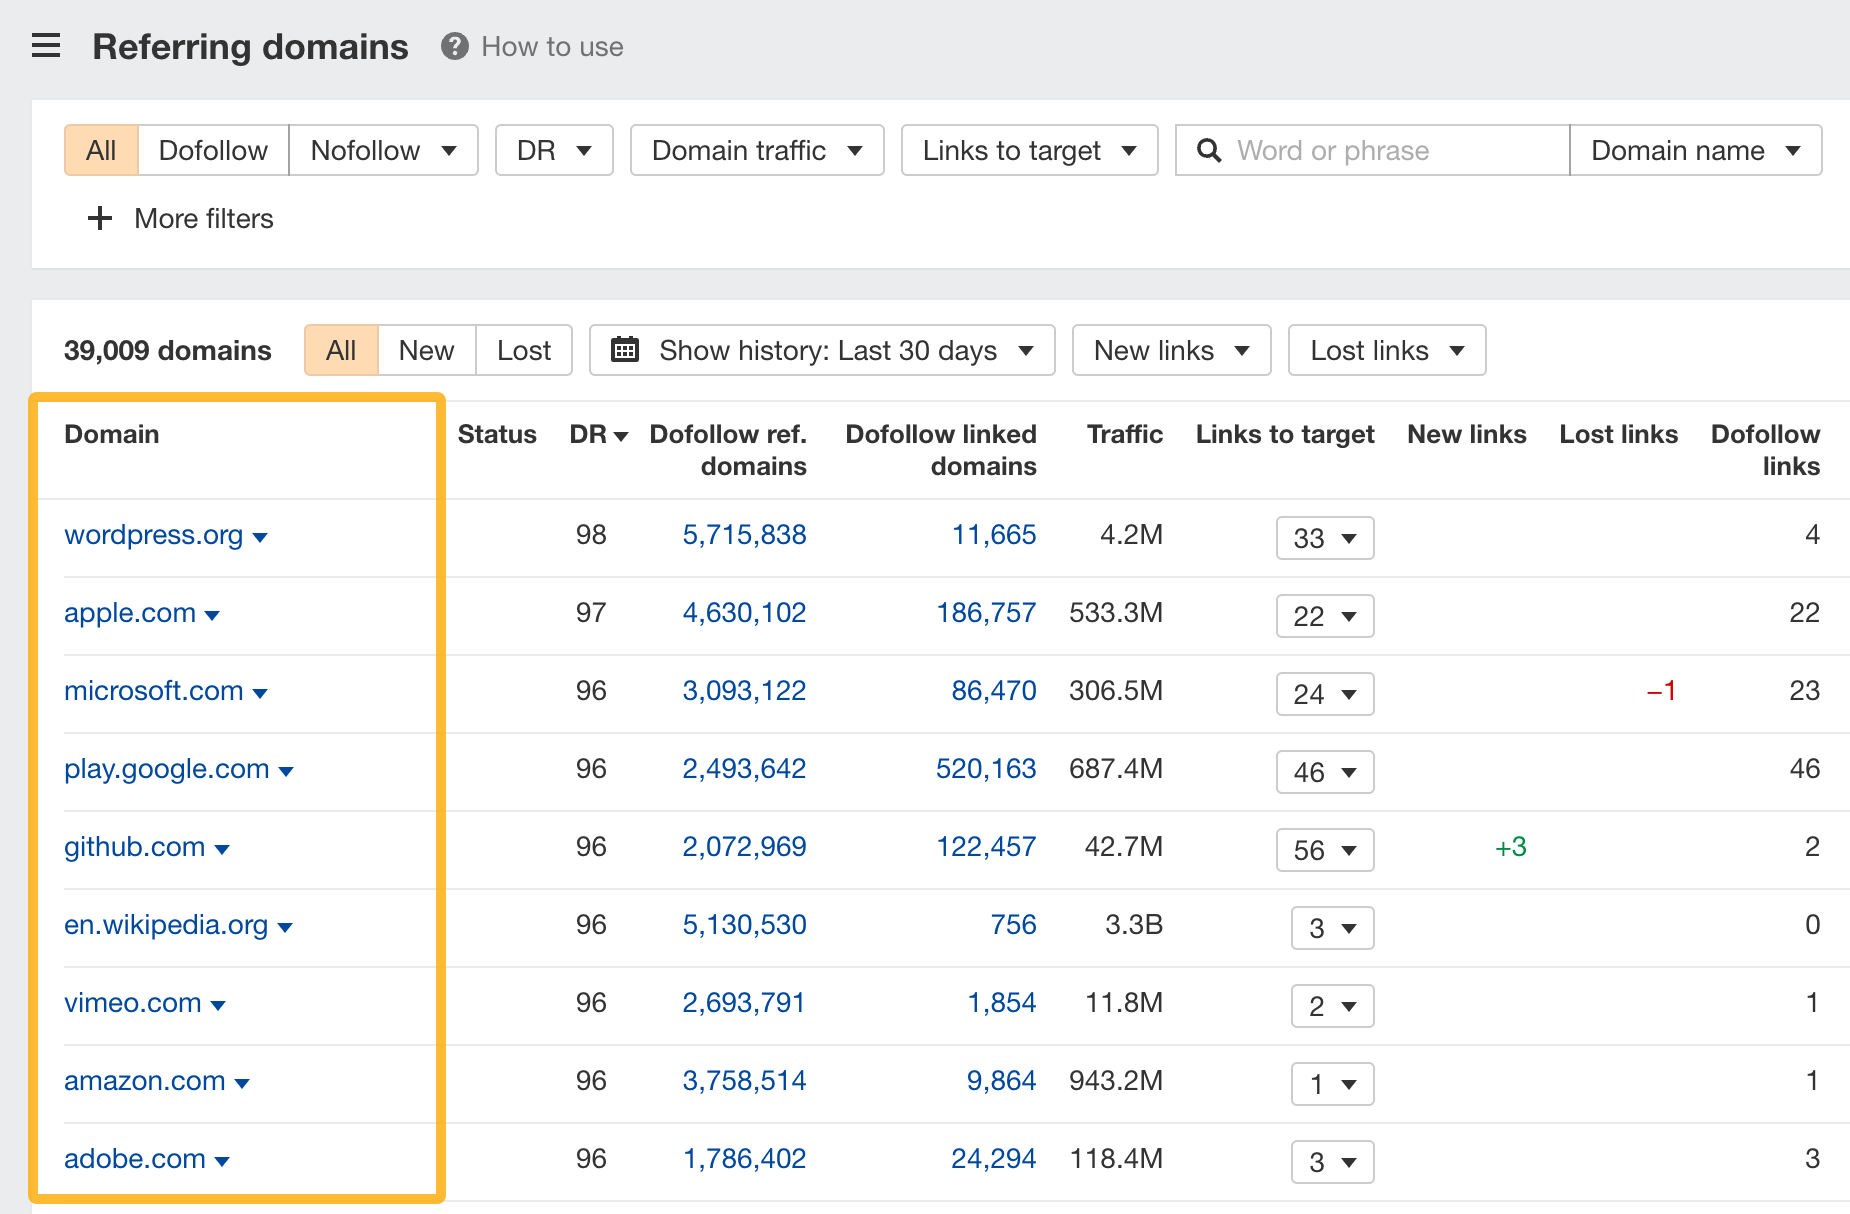Expand the 22 links dropdown for apple.com

[1325, 616]
